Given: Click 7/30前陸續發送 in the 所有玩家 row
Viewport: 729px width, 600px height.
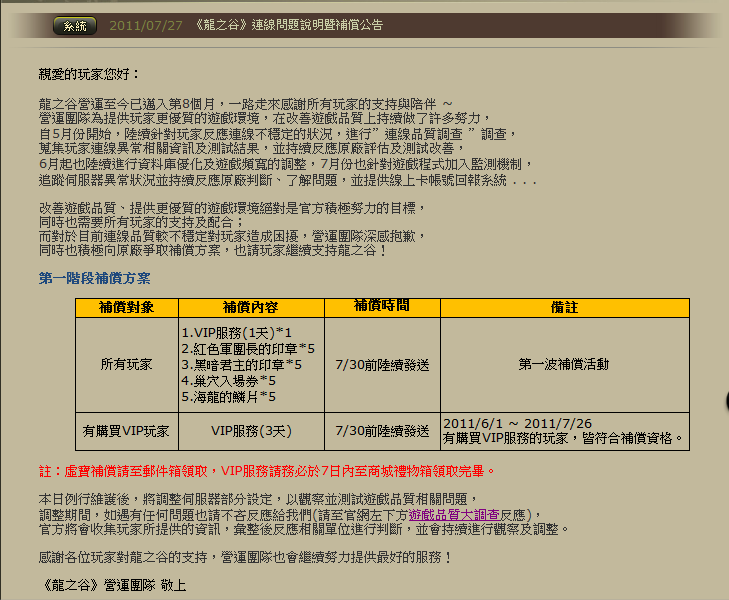Looking at the screenshot, I should [x=382, y=365].
